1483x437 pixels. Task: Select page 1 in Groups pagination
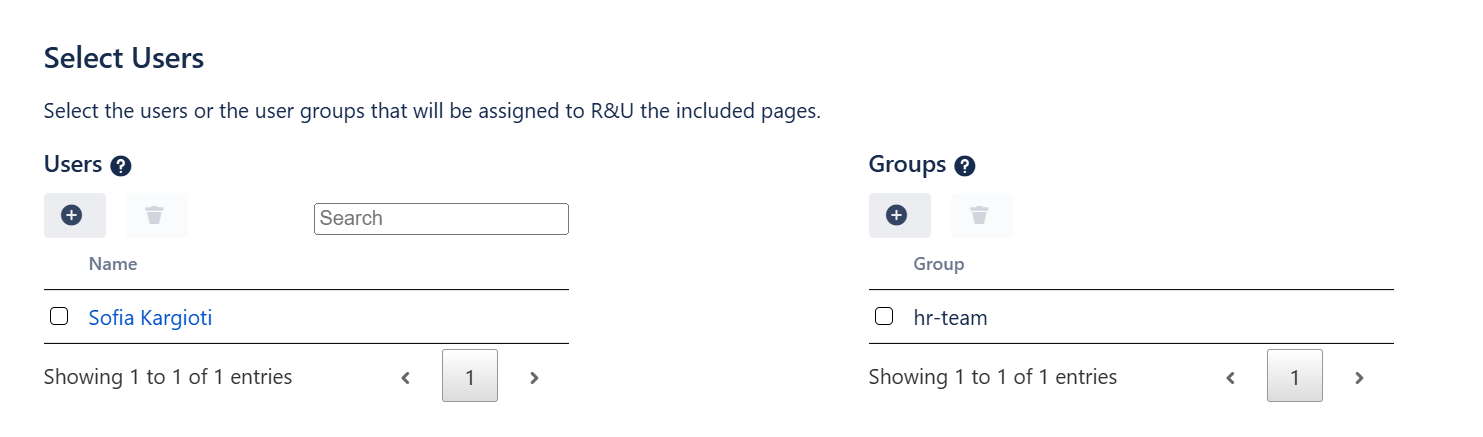[x=1294, y=377]
